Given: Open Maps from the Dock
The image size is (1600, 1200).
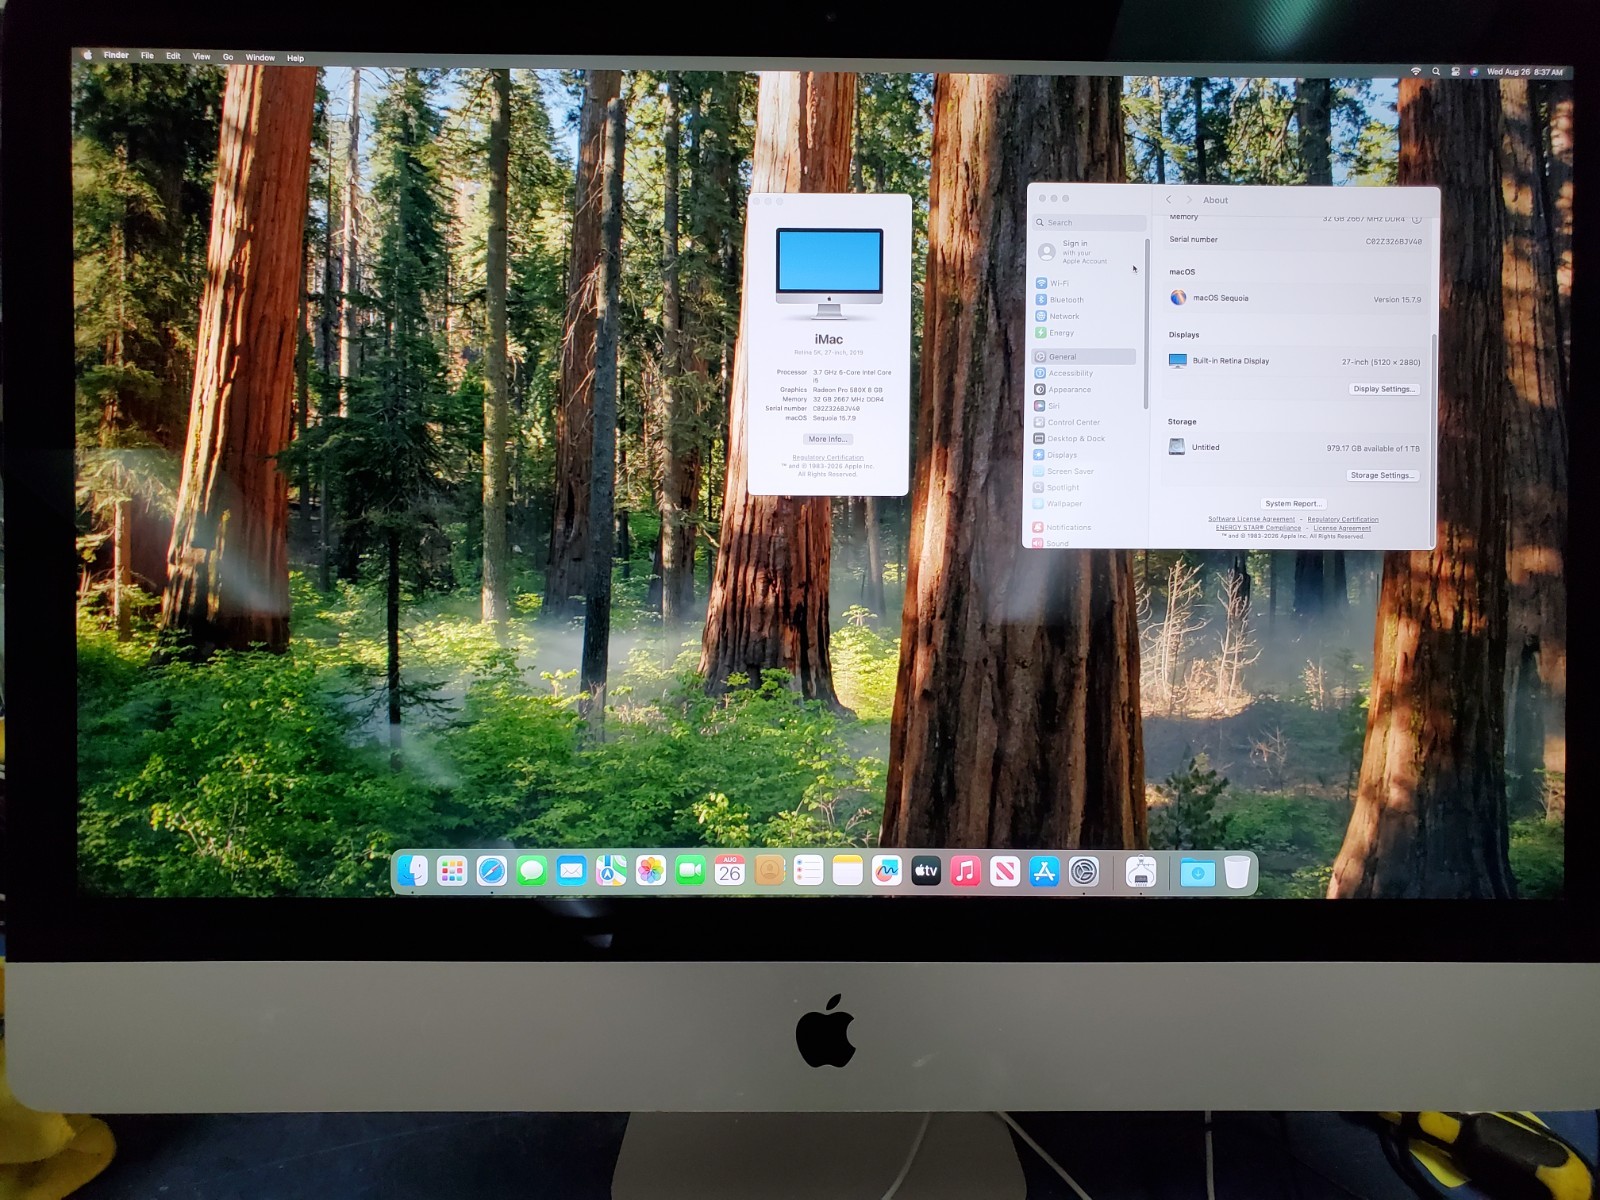Looking at the screenshot, I should point(611,871).
